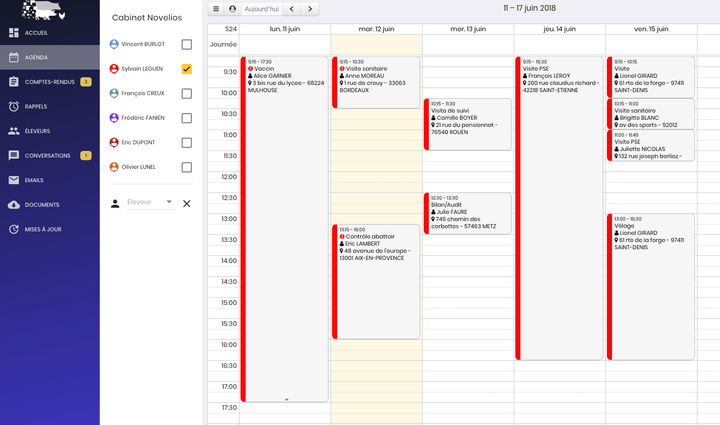Open the Vêlage event for Lionel GIRARD

651,287
